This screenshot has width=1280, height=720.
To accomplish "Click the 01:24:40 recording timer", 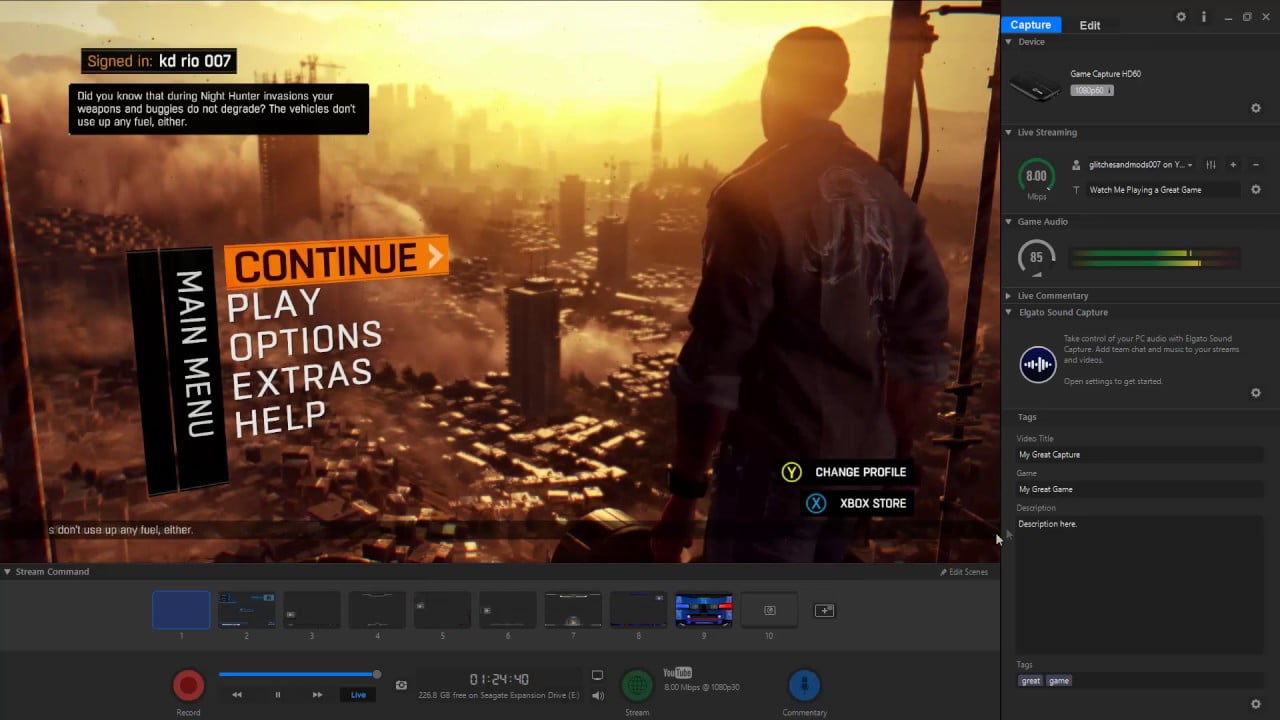I will 499,679.
